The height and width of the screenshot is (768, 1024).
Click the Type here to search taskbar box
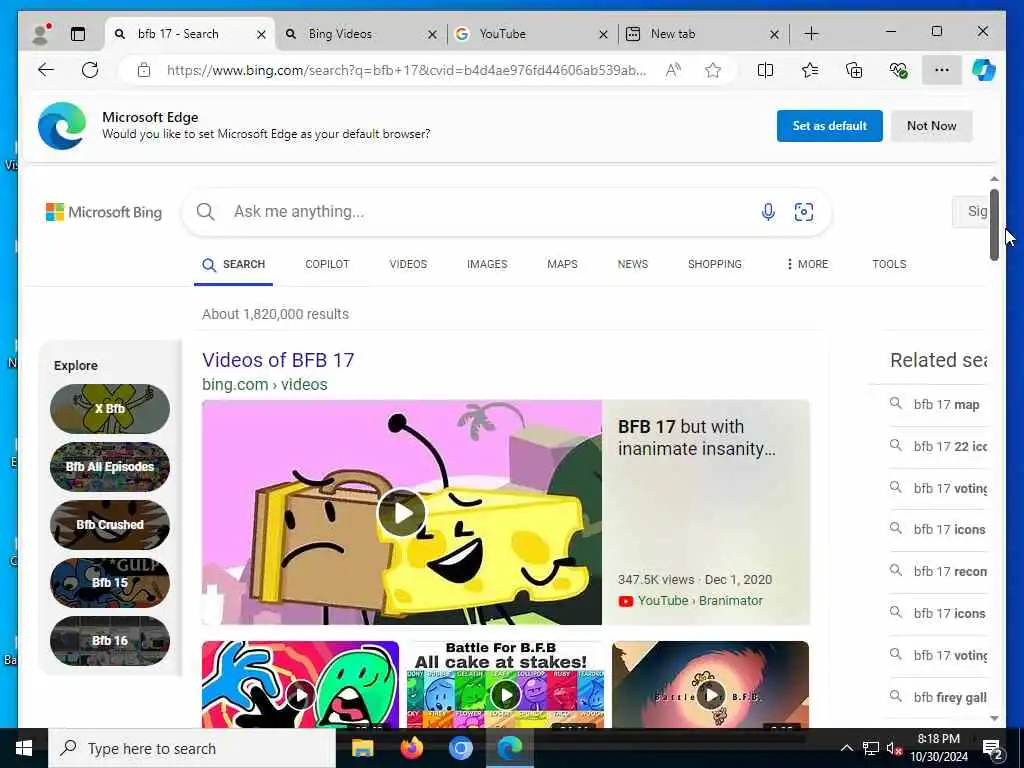click(192, 748)
